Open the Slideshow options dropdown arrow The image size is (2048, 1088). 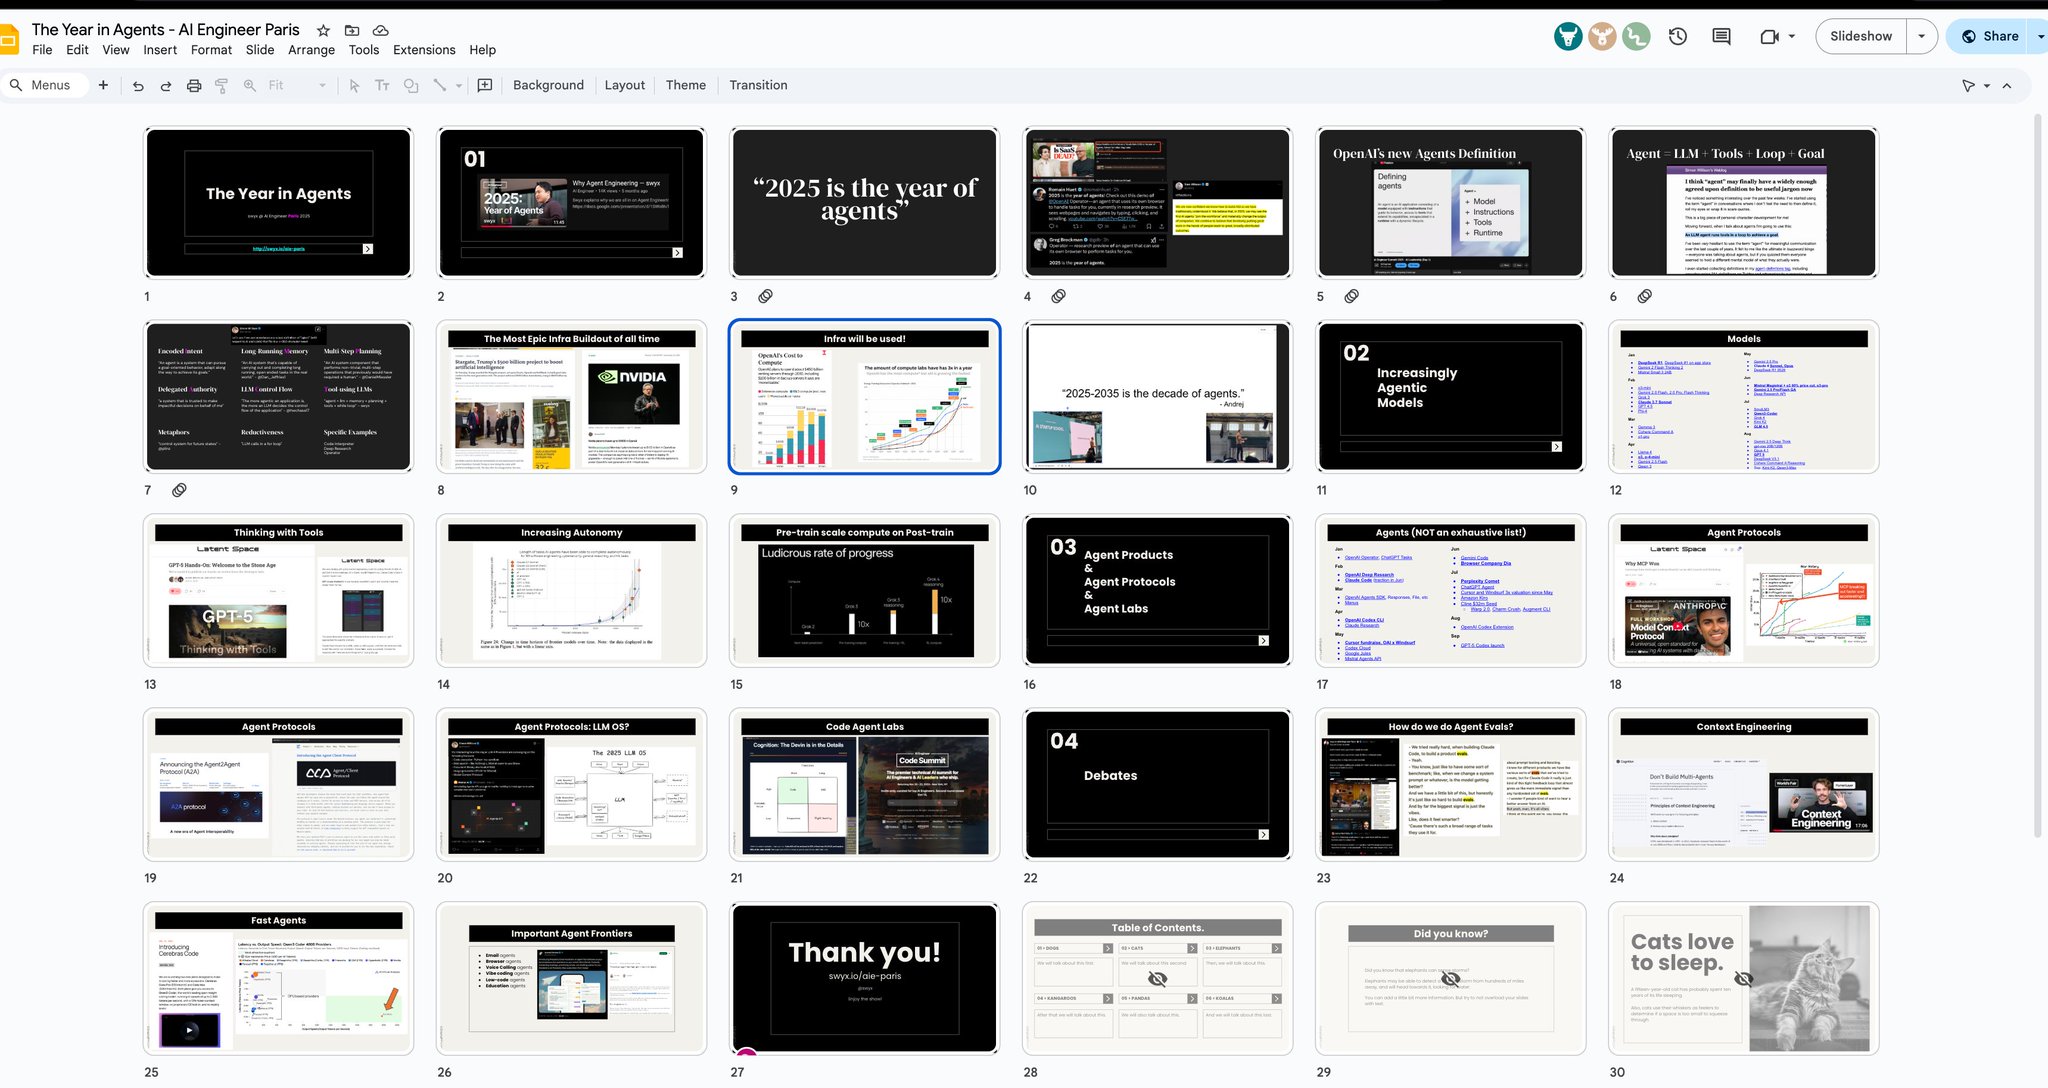pyautogui.click(x=1921, y=36)
